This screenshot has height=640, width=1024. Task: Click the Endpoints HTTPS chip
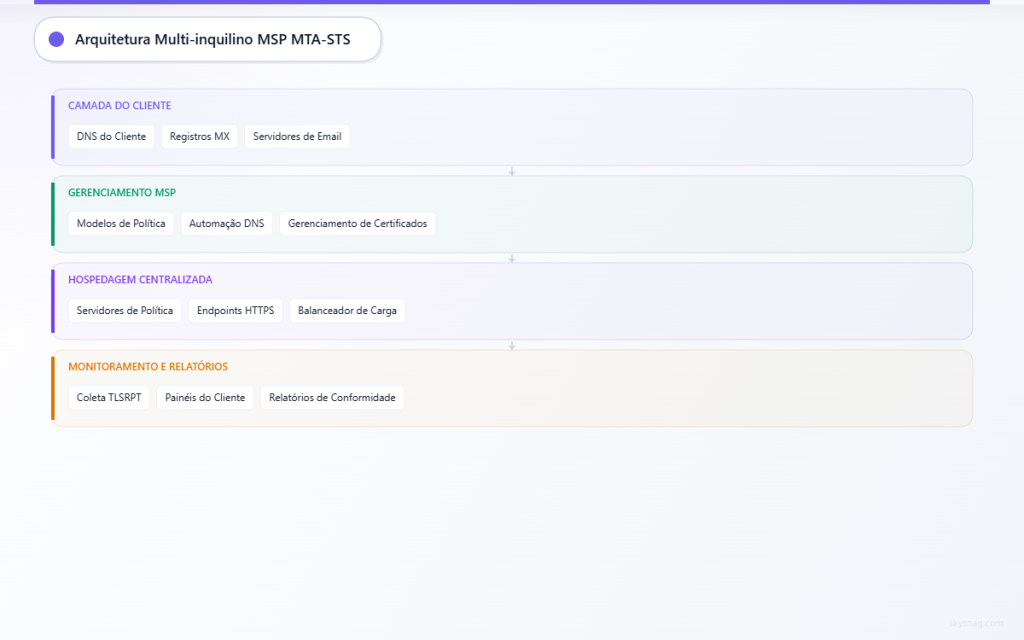(x=235, y=310)
